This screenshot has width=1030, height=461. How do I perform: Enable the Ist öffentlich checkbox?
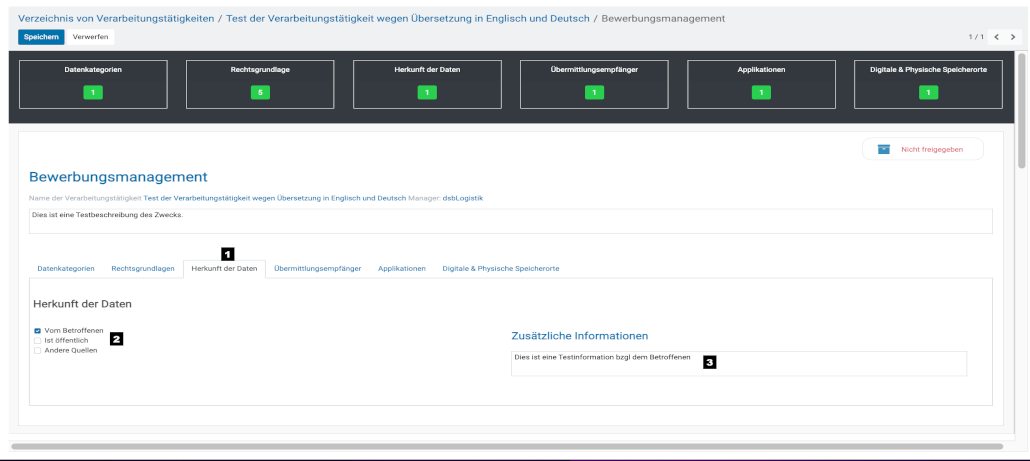coord(38,340)
